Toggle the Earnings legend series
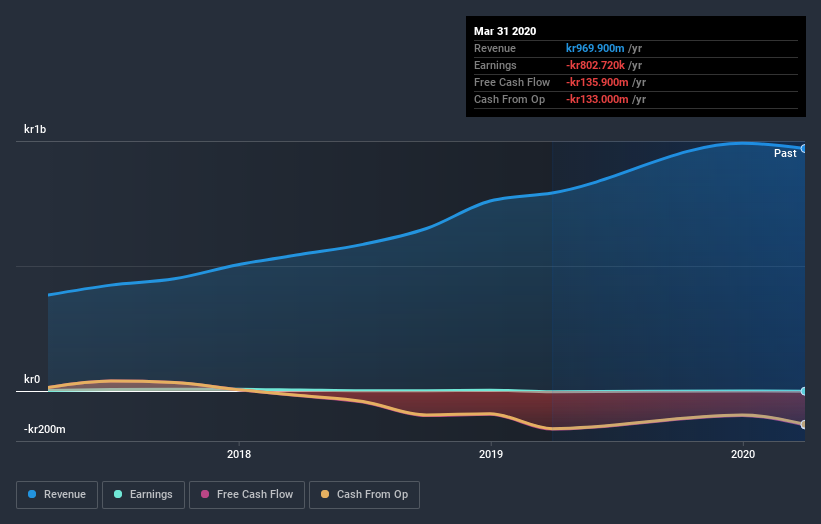 click(x=143, y=495)
